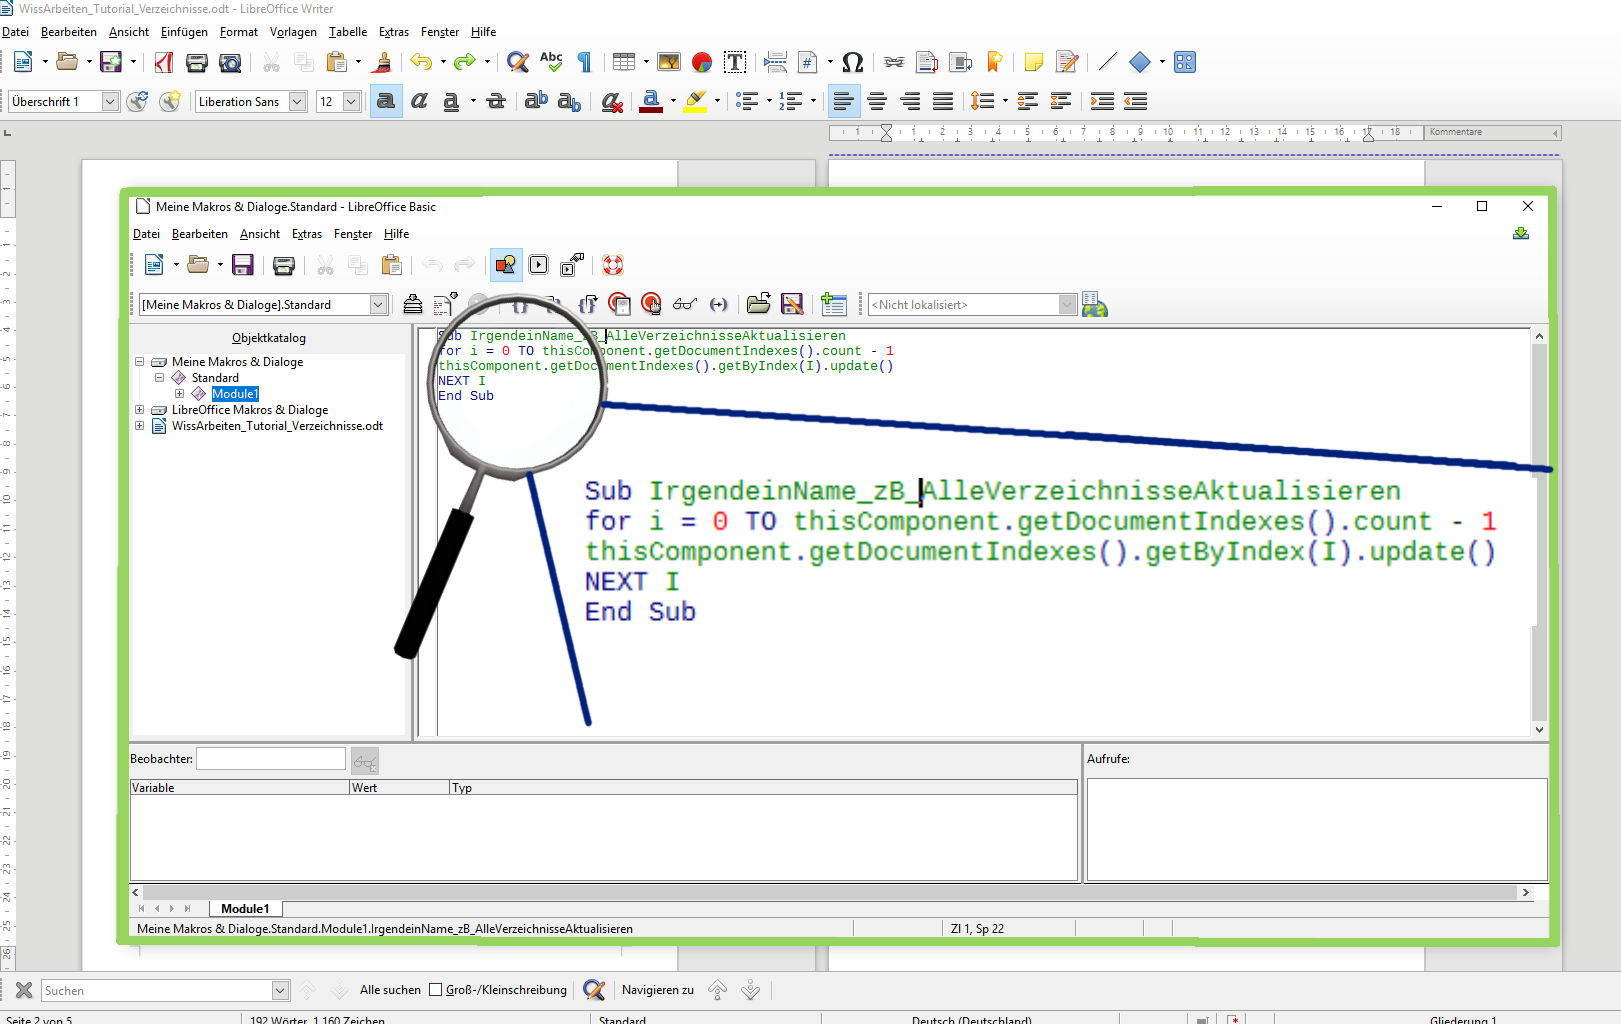The width and height of the screenshot is (1621, 1024).
Task: Open Extras menu in Basic IDE
Action: pyautogui.click(x=307, y=234)
